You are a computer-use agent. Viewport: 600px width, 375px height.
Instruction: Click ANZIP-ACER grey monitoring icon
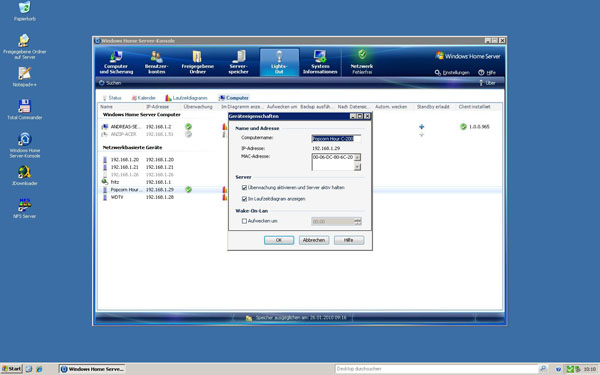pos(188,134)
